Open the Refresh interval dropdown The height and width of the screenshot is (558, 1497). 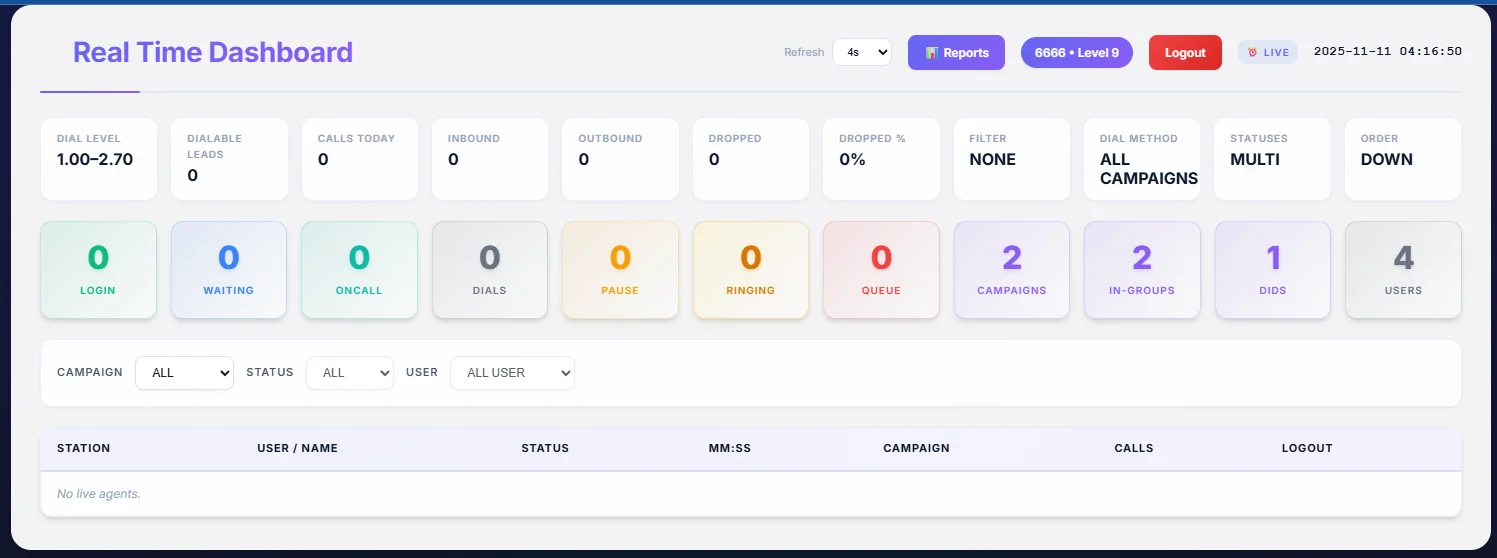(x=861, y=52)
